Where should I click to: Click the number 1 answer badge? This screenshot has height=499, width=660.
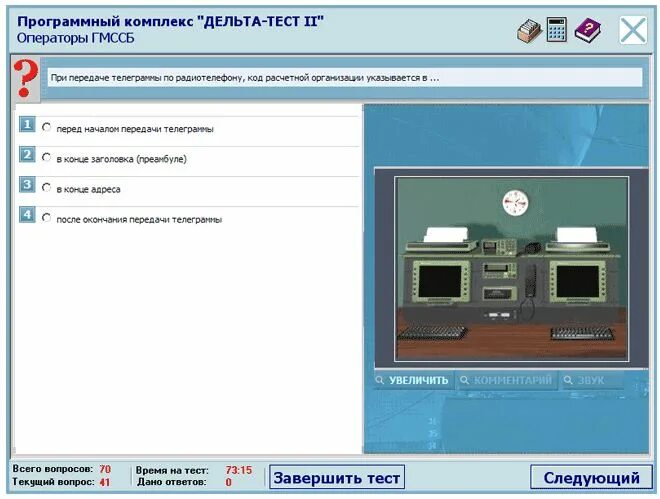point(27,125)
